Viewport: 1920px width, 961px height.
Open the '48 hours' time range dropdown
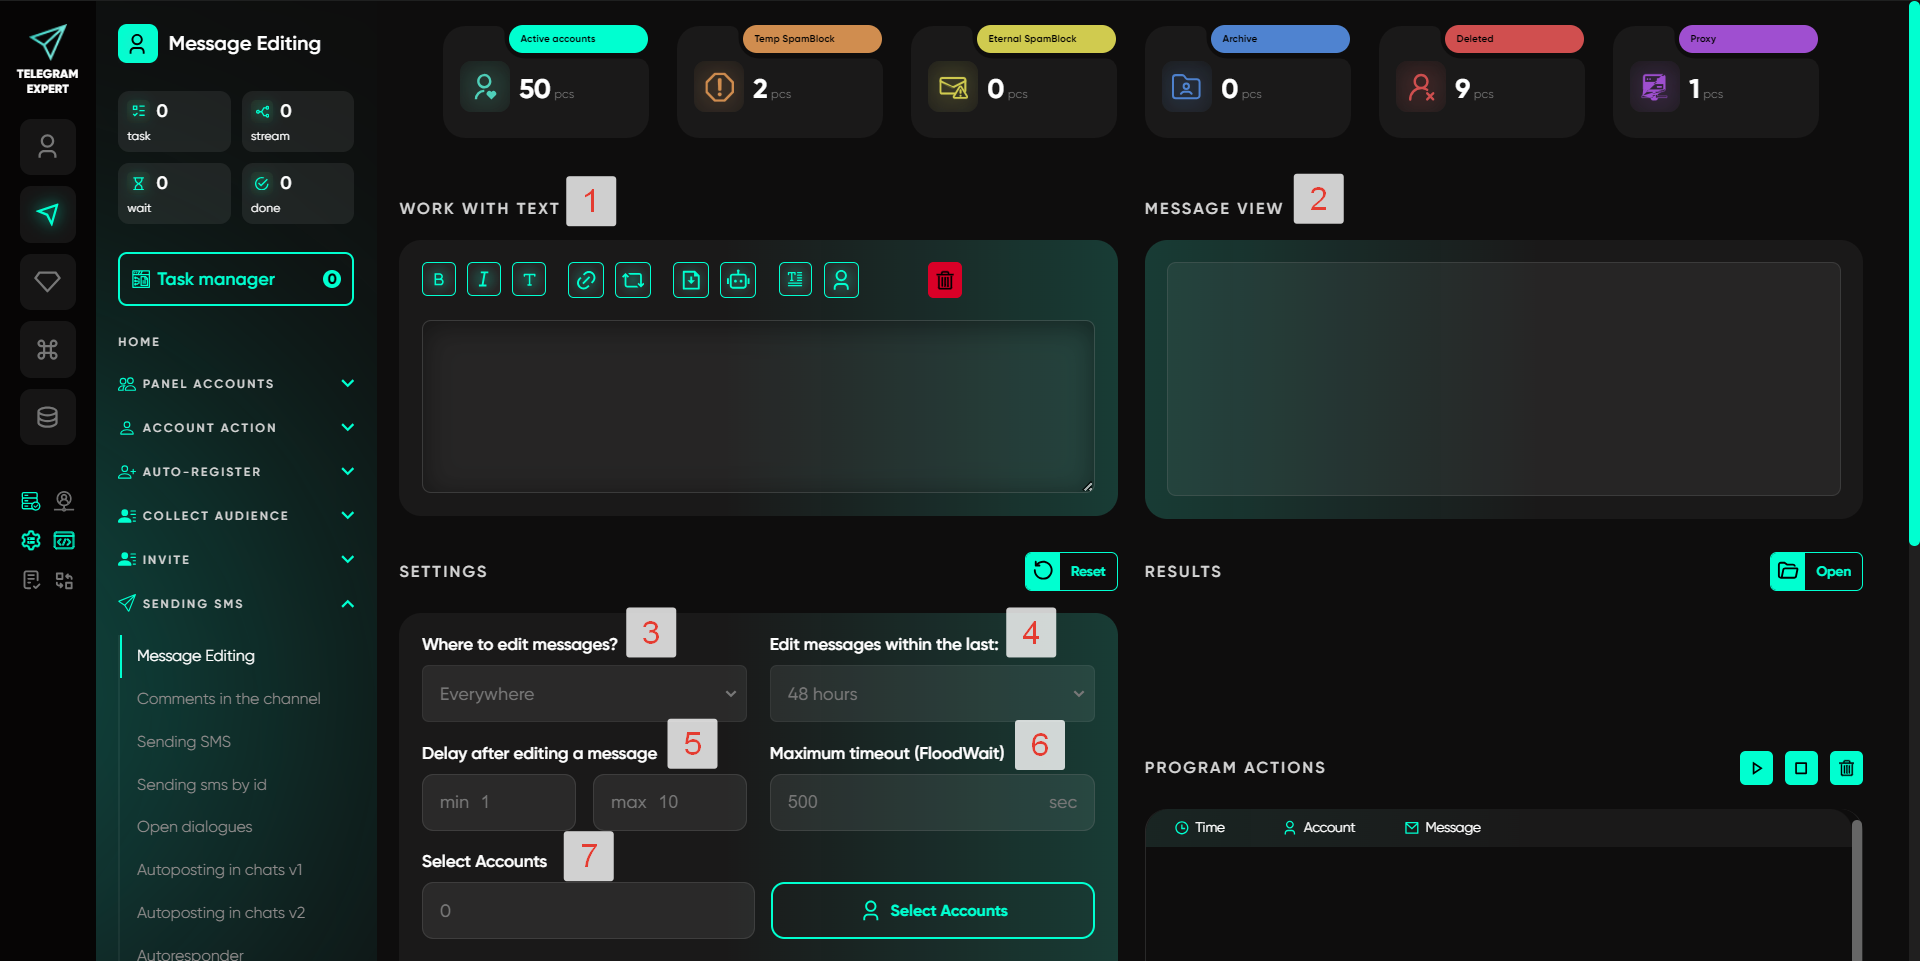click(x=932, y=694)
